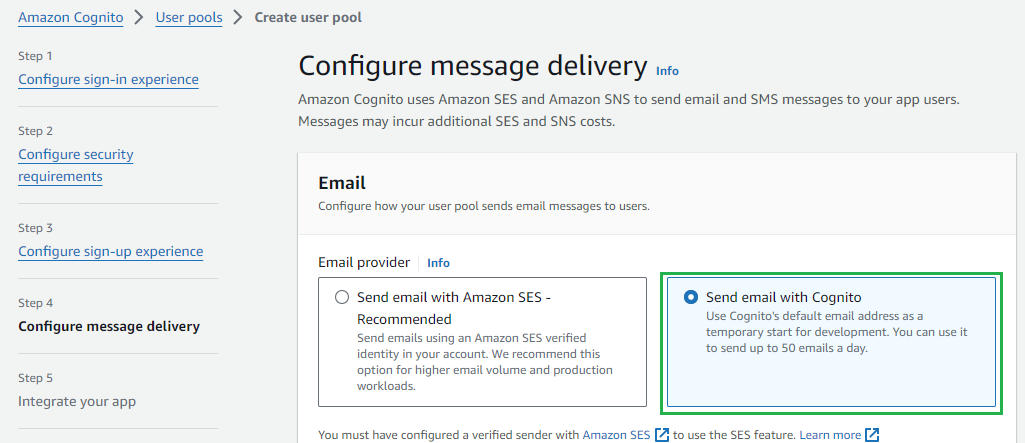Image resolution: width=1025 pixels, height=443 pixels.
Task: Open Step 2 Configure security requirements
Action: (x=76, y=166)
